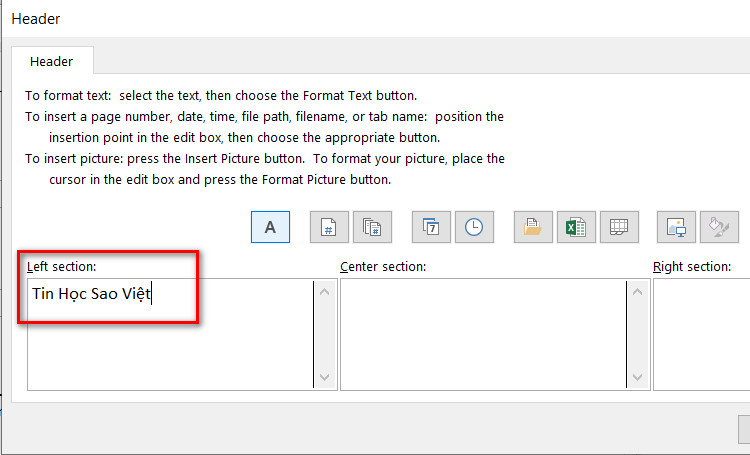Activate the Right section edit box
This screenshot has width=750, height=455.
coord(701,334)
